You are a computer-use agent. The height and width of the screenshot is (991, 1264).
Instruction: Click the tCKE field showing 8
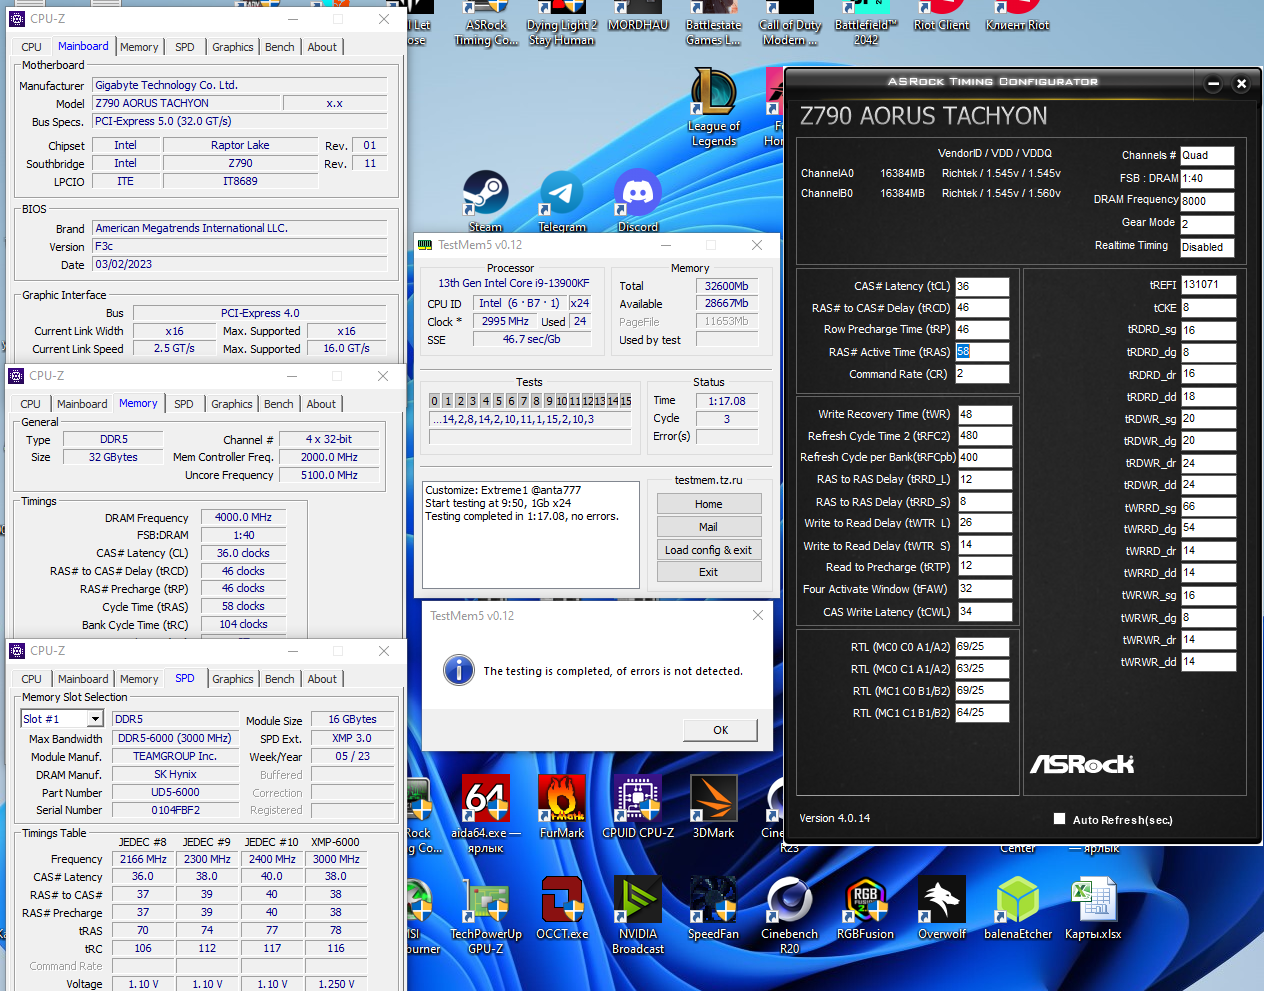coord(1208,308)
